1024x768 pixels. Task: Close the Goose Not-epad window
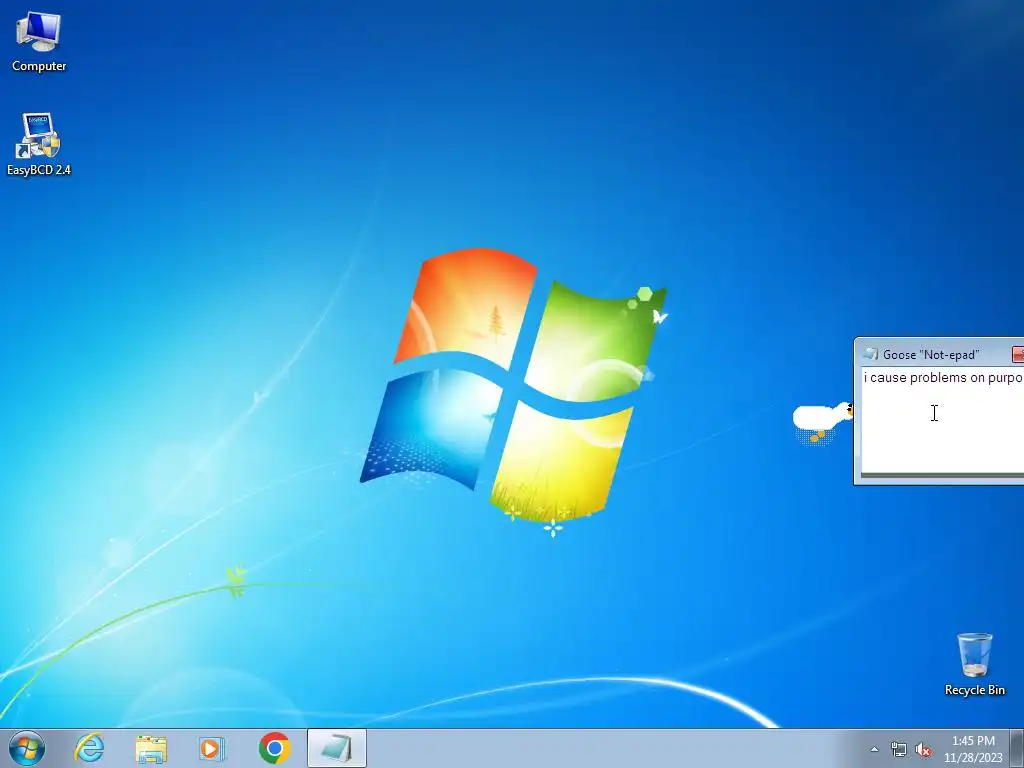coord(1017,354)
